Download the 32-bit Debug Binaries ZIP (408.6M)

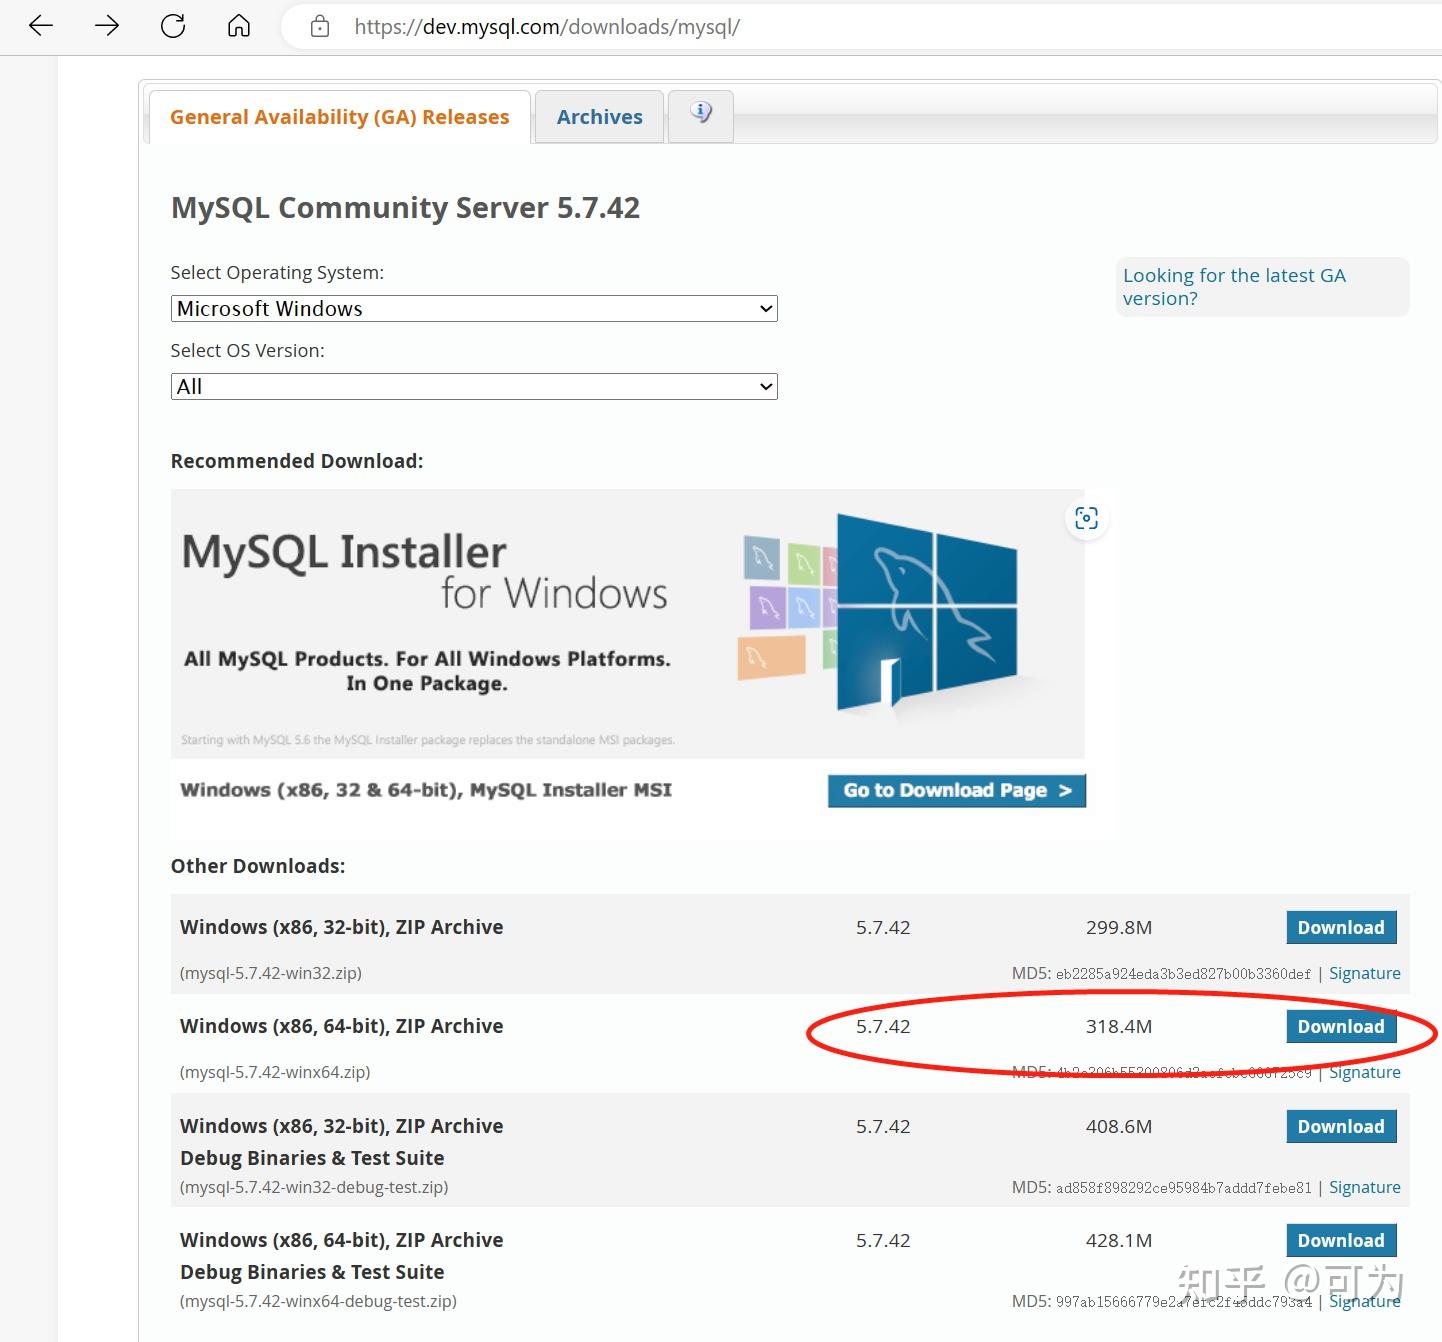1341,1126
